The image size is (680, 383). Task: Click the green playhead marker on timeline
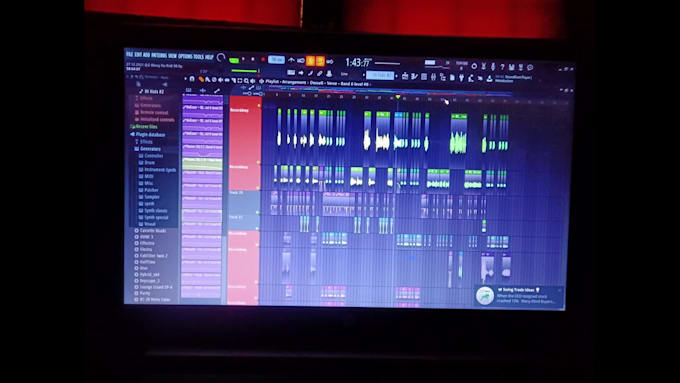click(x=398, y=97)
